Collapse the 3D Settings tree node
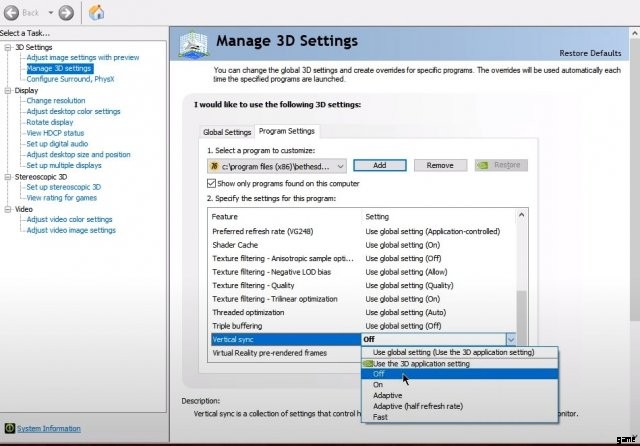This screenshot has width=640, height=446. point(6,47)
